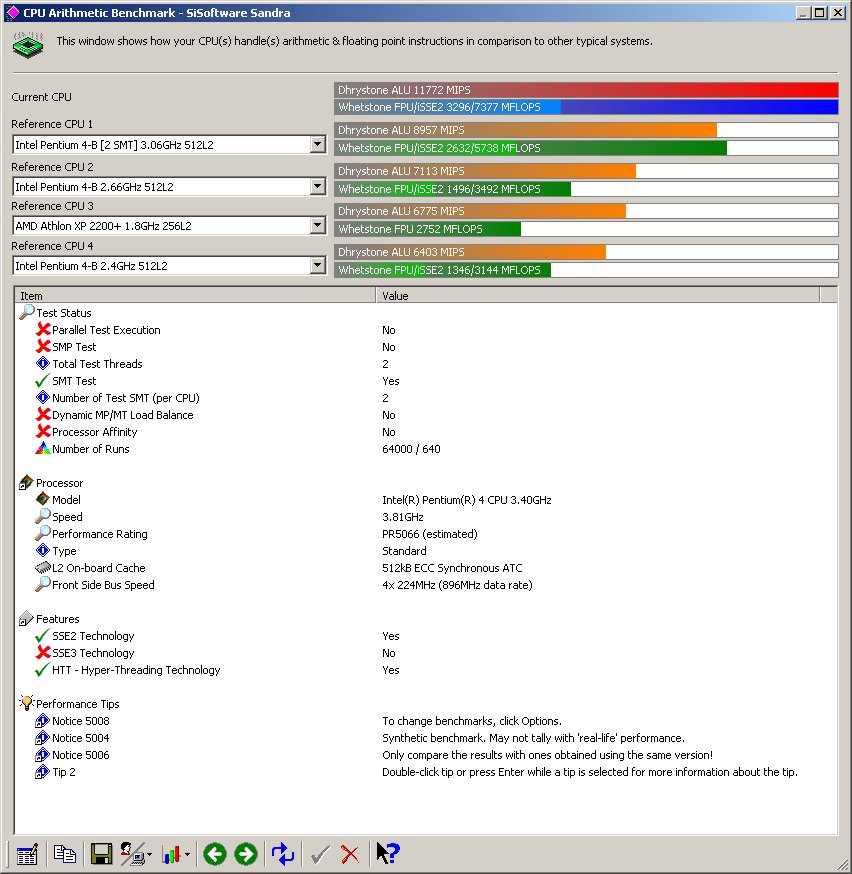Click Dhrystone ALU 7113 MIPS bar
The height and width of the screenshot is (874, 852).
(586, 171)
